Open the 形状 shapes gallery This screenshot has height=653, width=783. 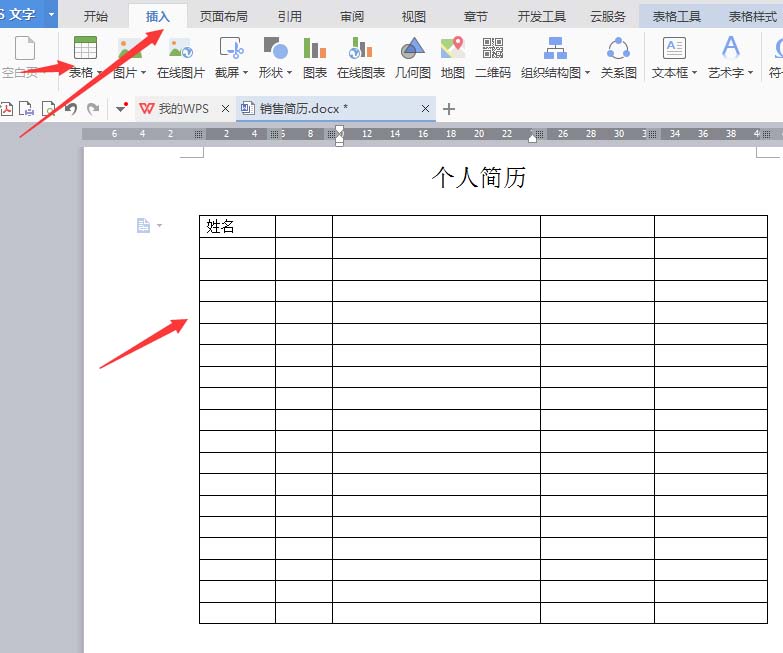pos(275,48)
